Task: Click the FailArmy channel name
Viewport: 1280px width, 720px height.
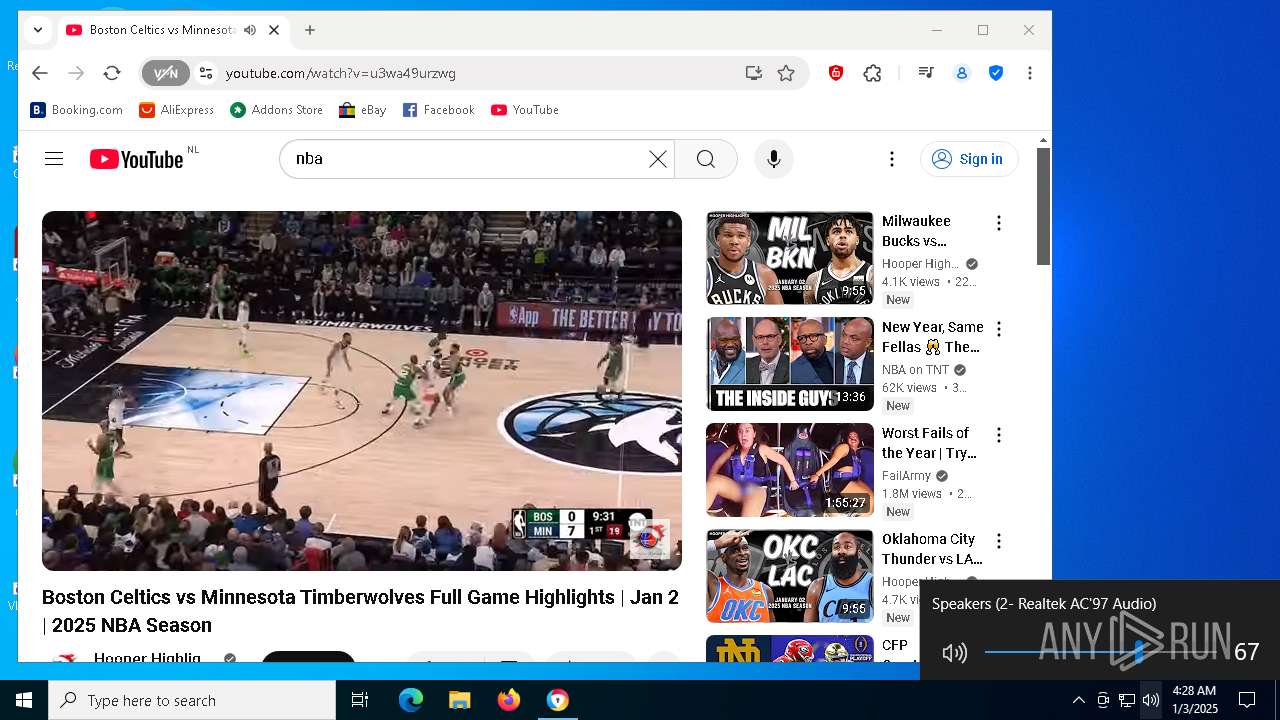Action: 906,476
